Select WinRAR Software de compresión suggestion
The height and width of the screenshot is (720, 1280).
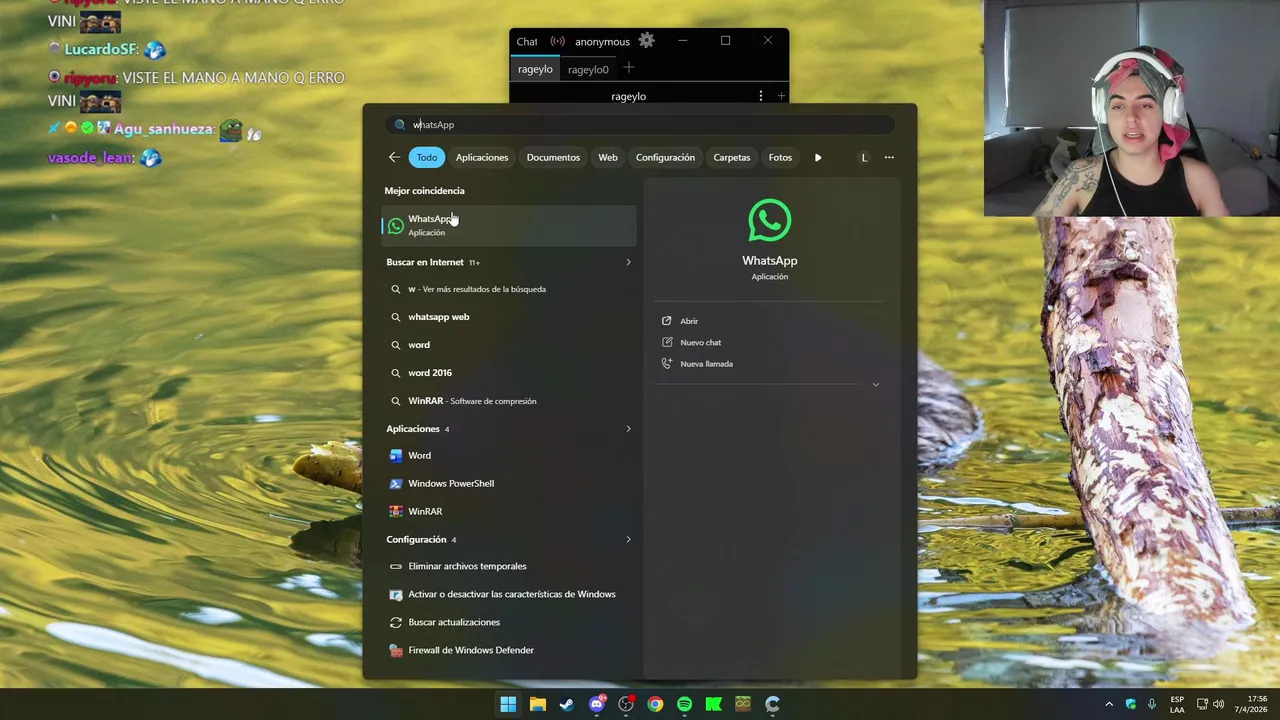509,401
